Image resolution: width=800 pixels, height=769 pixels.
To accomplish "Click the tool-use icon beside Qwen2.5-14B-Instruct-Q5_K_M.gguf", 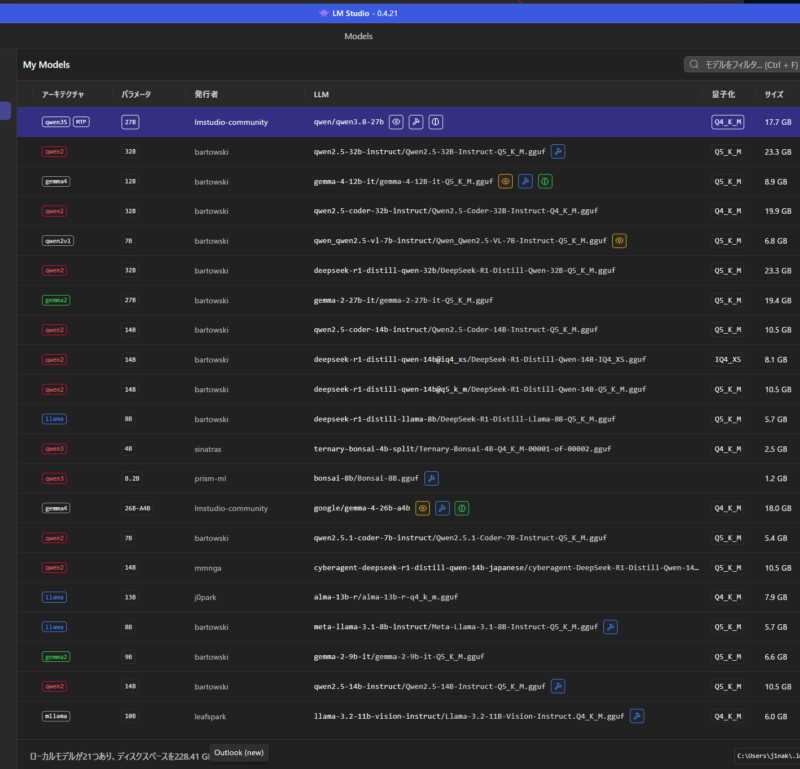I will tap(558, 686).
